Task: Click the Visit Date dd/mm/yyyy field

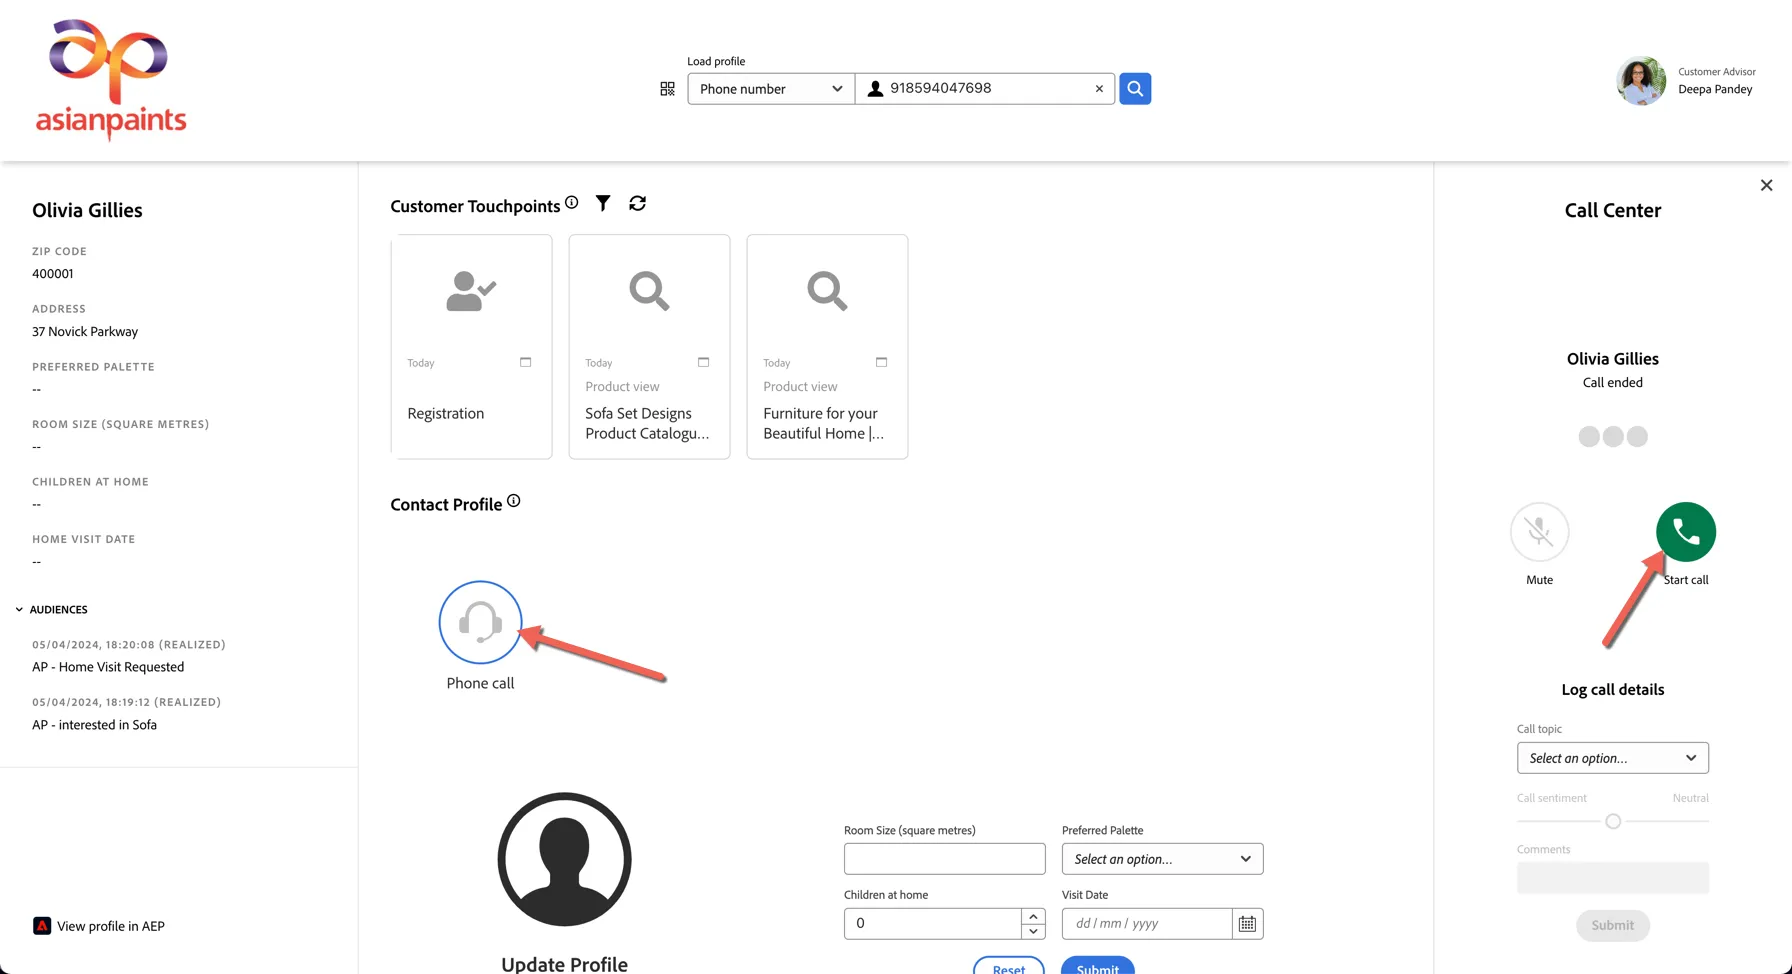Action: (1146, 924)
